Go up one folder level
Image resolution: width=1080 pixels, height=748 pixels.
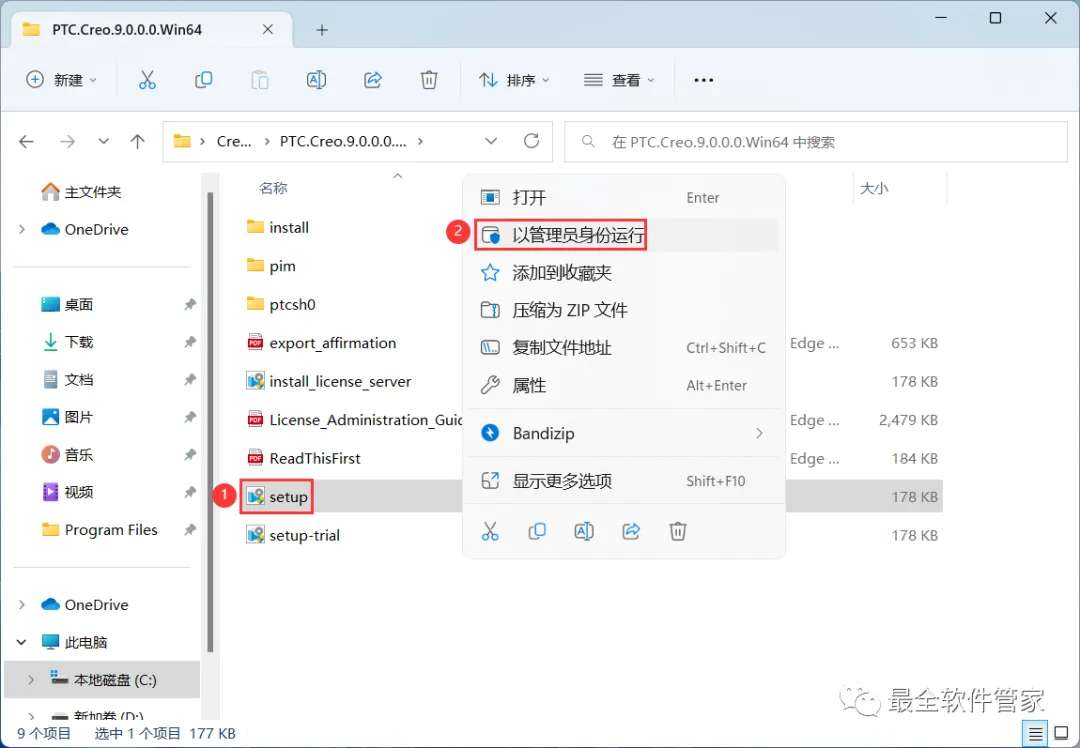click(x=138, y=142)
